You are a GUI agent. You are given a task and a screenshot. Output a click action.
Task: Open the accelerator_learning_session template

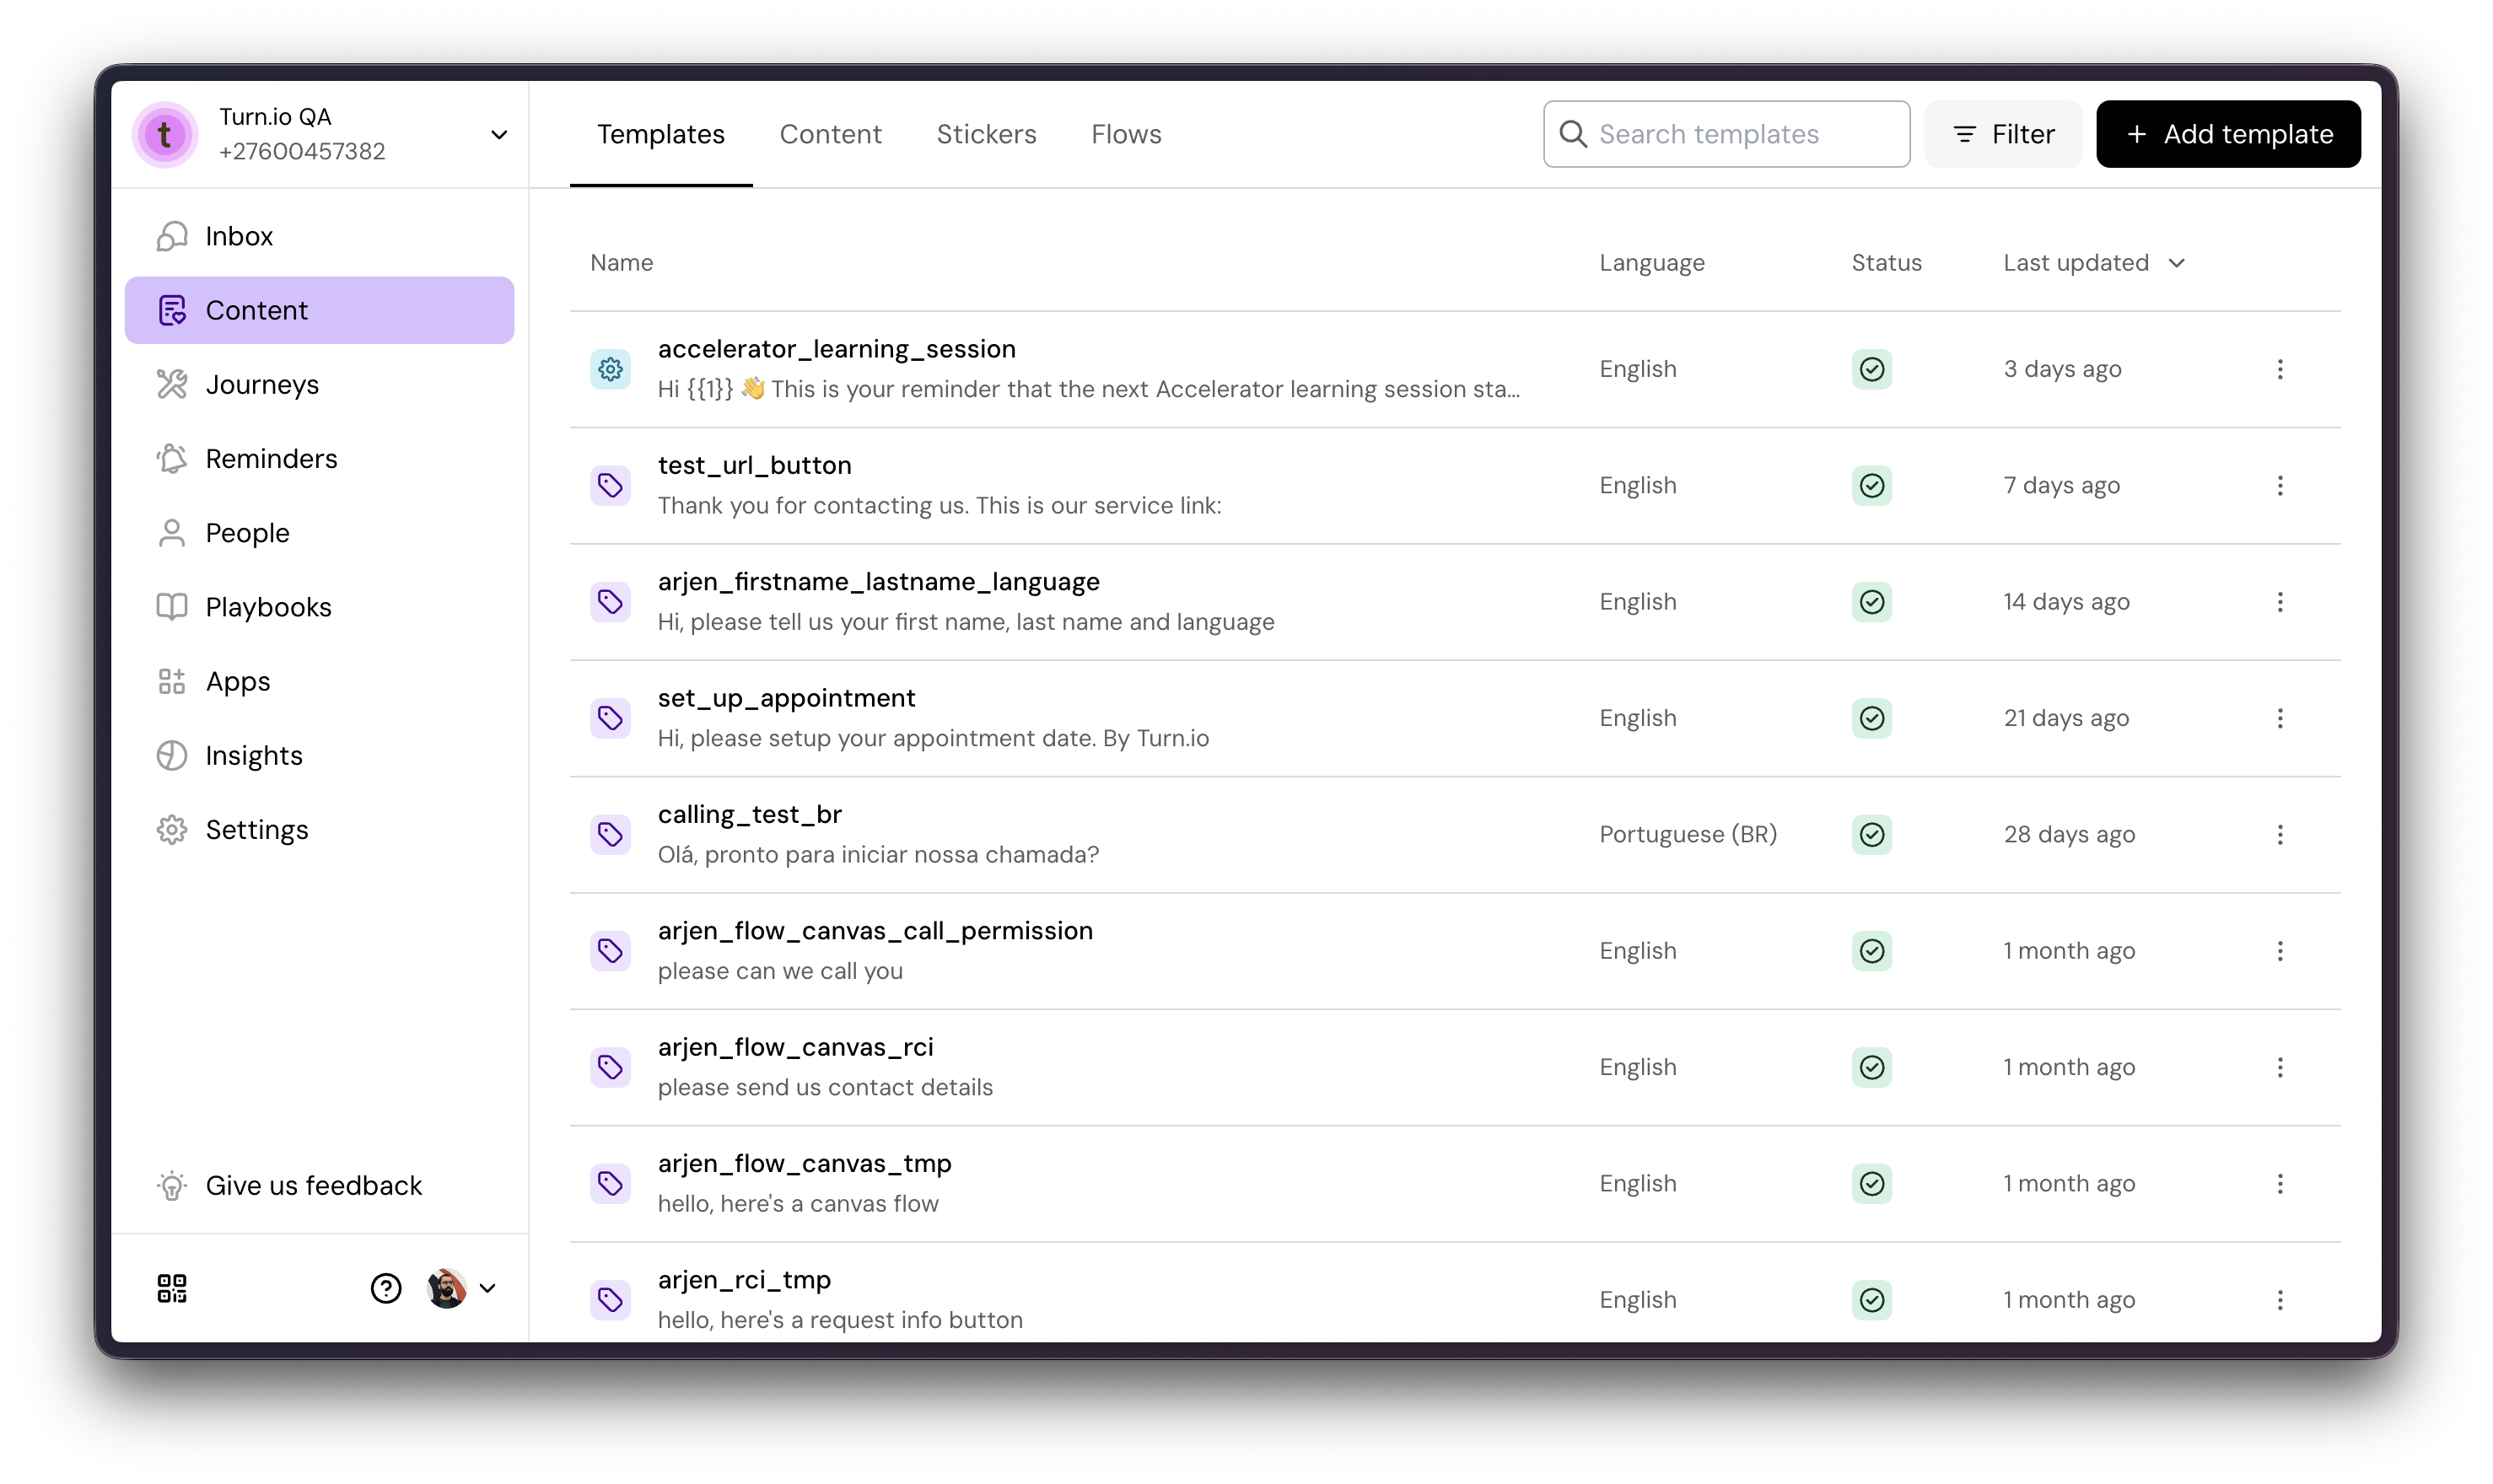pyautogui.click(x=837, y=349)
